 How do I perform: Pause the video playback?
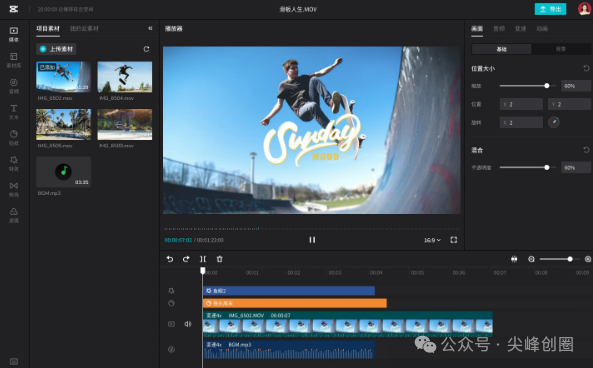(x=312, y=240)
